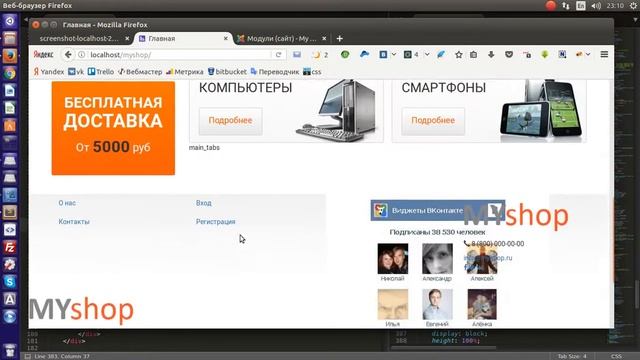Click the VK extension toolbar icon

(383, 54)
